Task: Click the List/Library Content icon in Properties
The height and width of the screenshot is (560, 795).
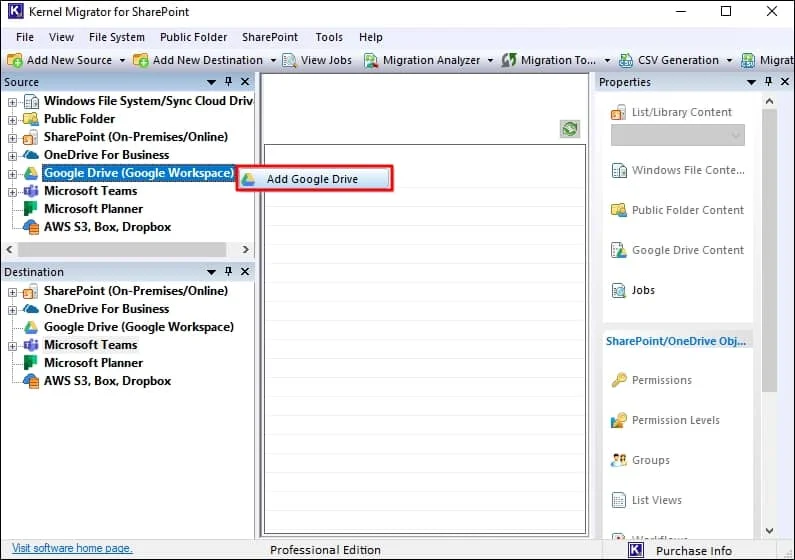Action: pyautogui.click(x=619, y=113)
